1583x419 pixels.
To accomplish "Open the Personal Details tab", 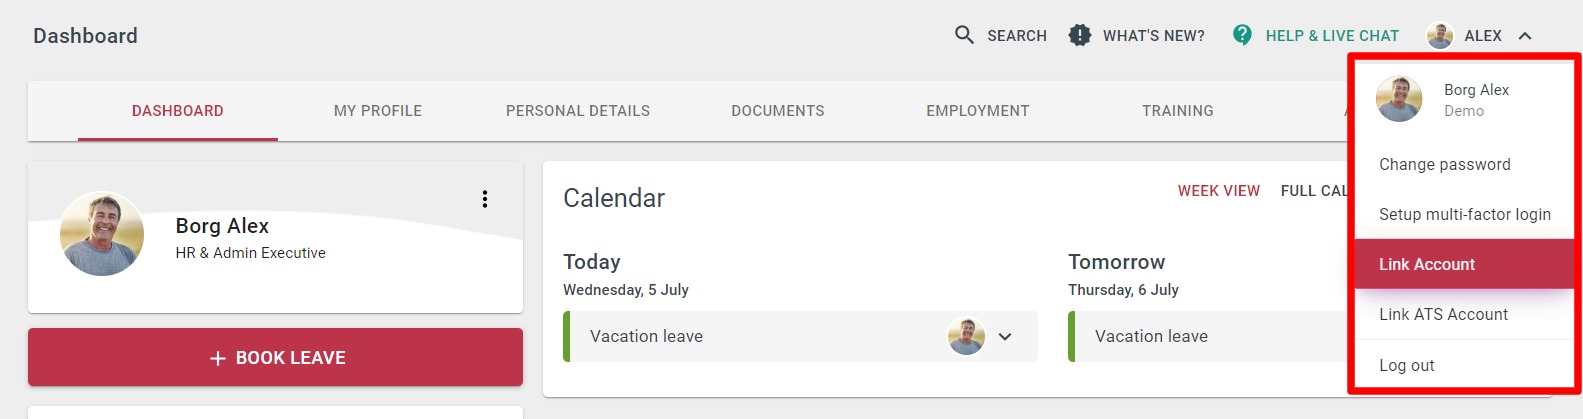I will [x=578, y=111].
